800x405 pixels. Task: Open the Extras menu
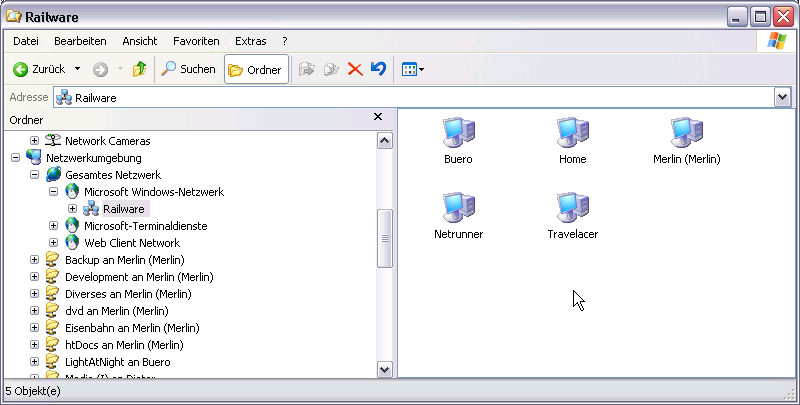[251, 41]
